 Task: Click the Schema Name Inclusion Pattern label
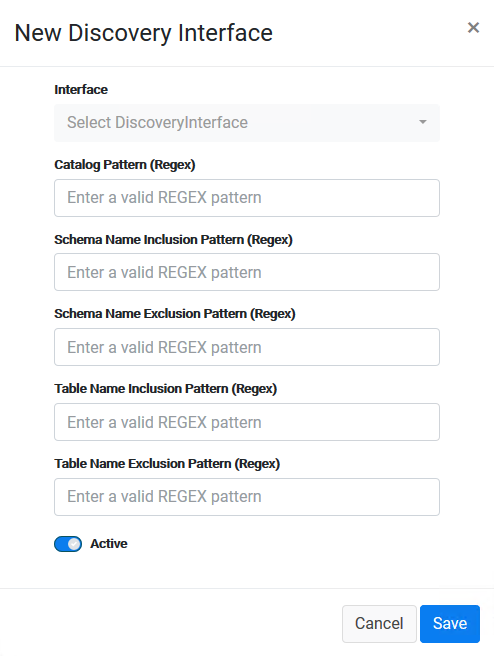[173, 240]
